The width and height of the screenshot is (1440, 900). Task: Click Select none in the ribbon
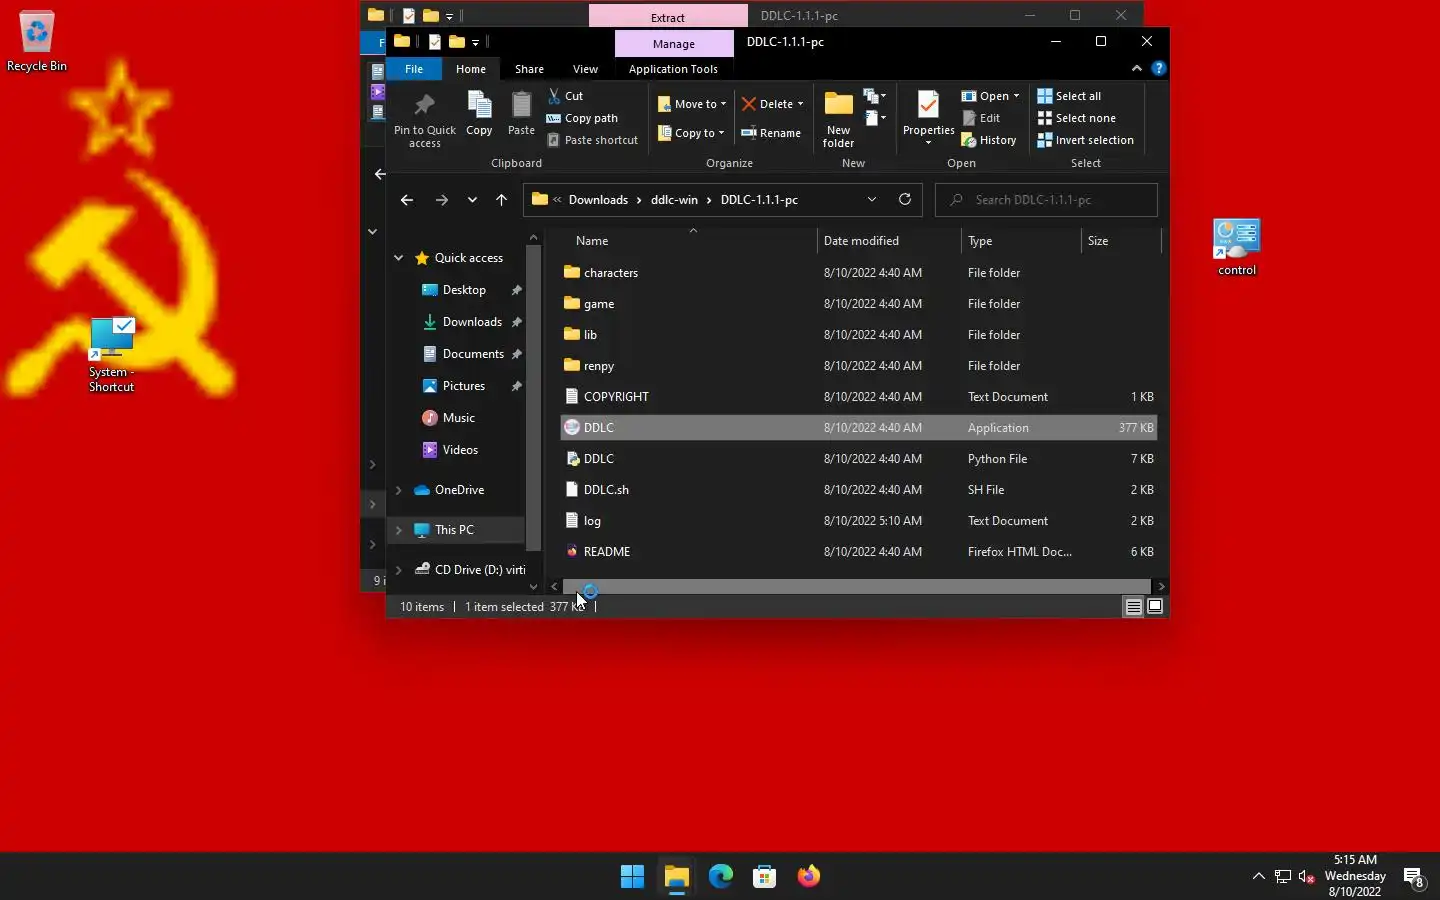pyautogui.click(x=1076, y=118)
